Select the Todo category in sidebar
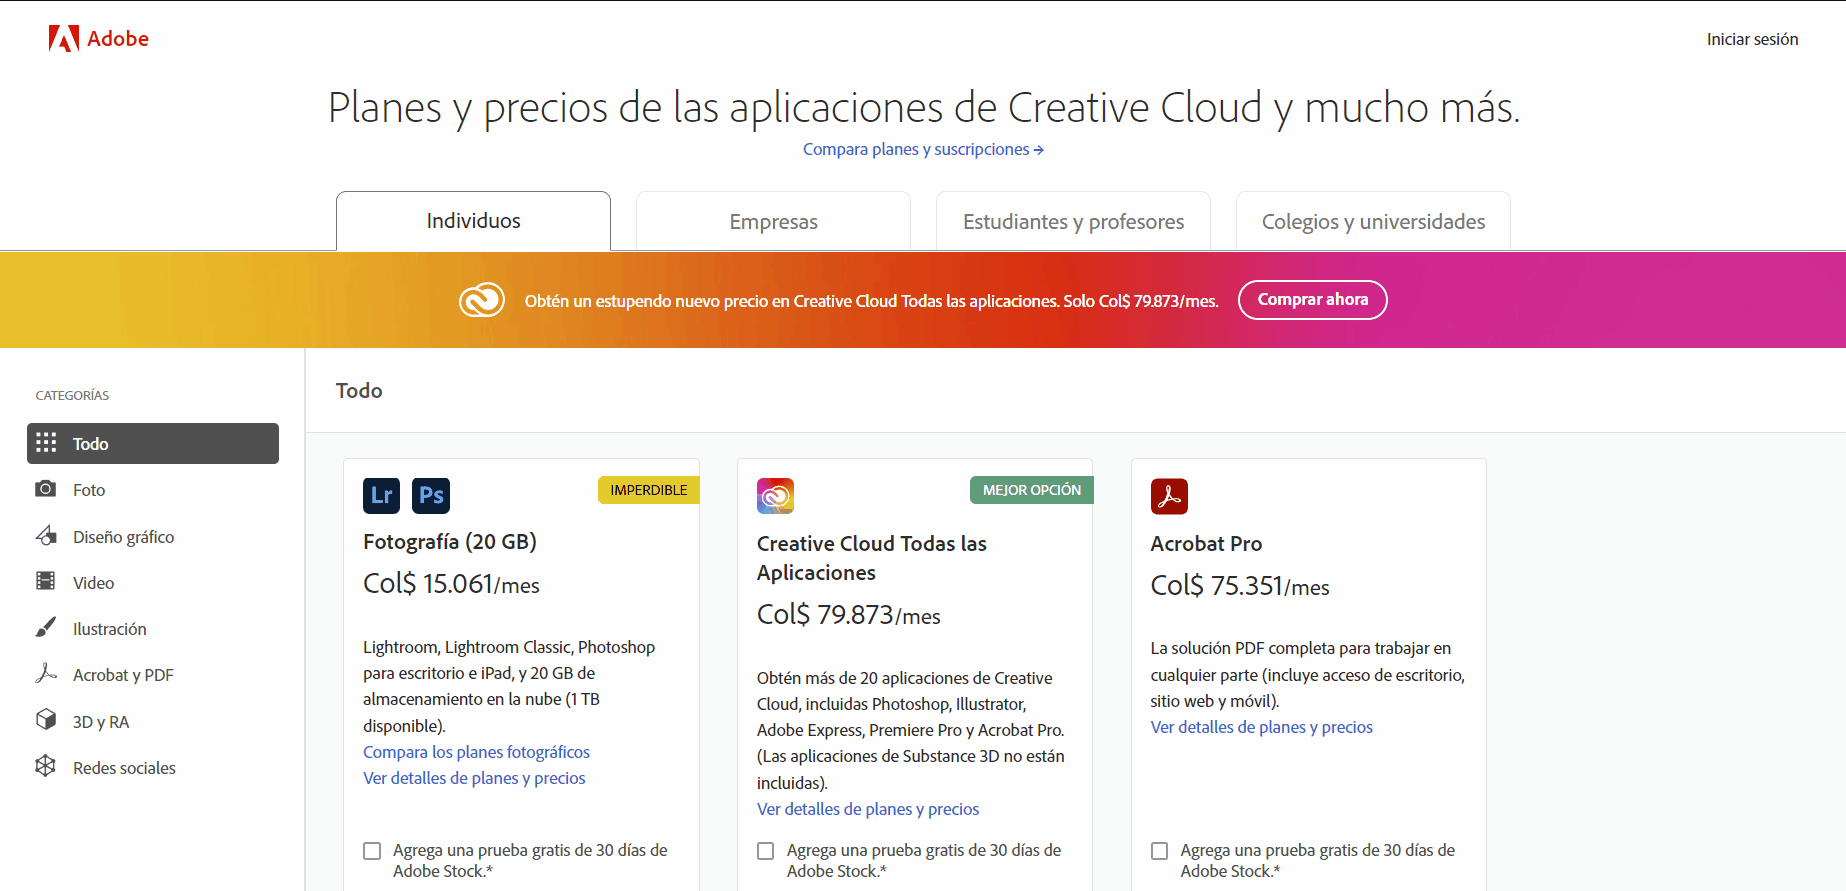1846x891 pixels. 153,444
